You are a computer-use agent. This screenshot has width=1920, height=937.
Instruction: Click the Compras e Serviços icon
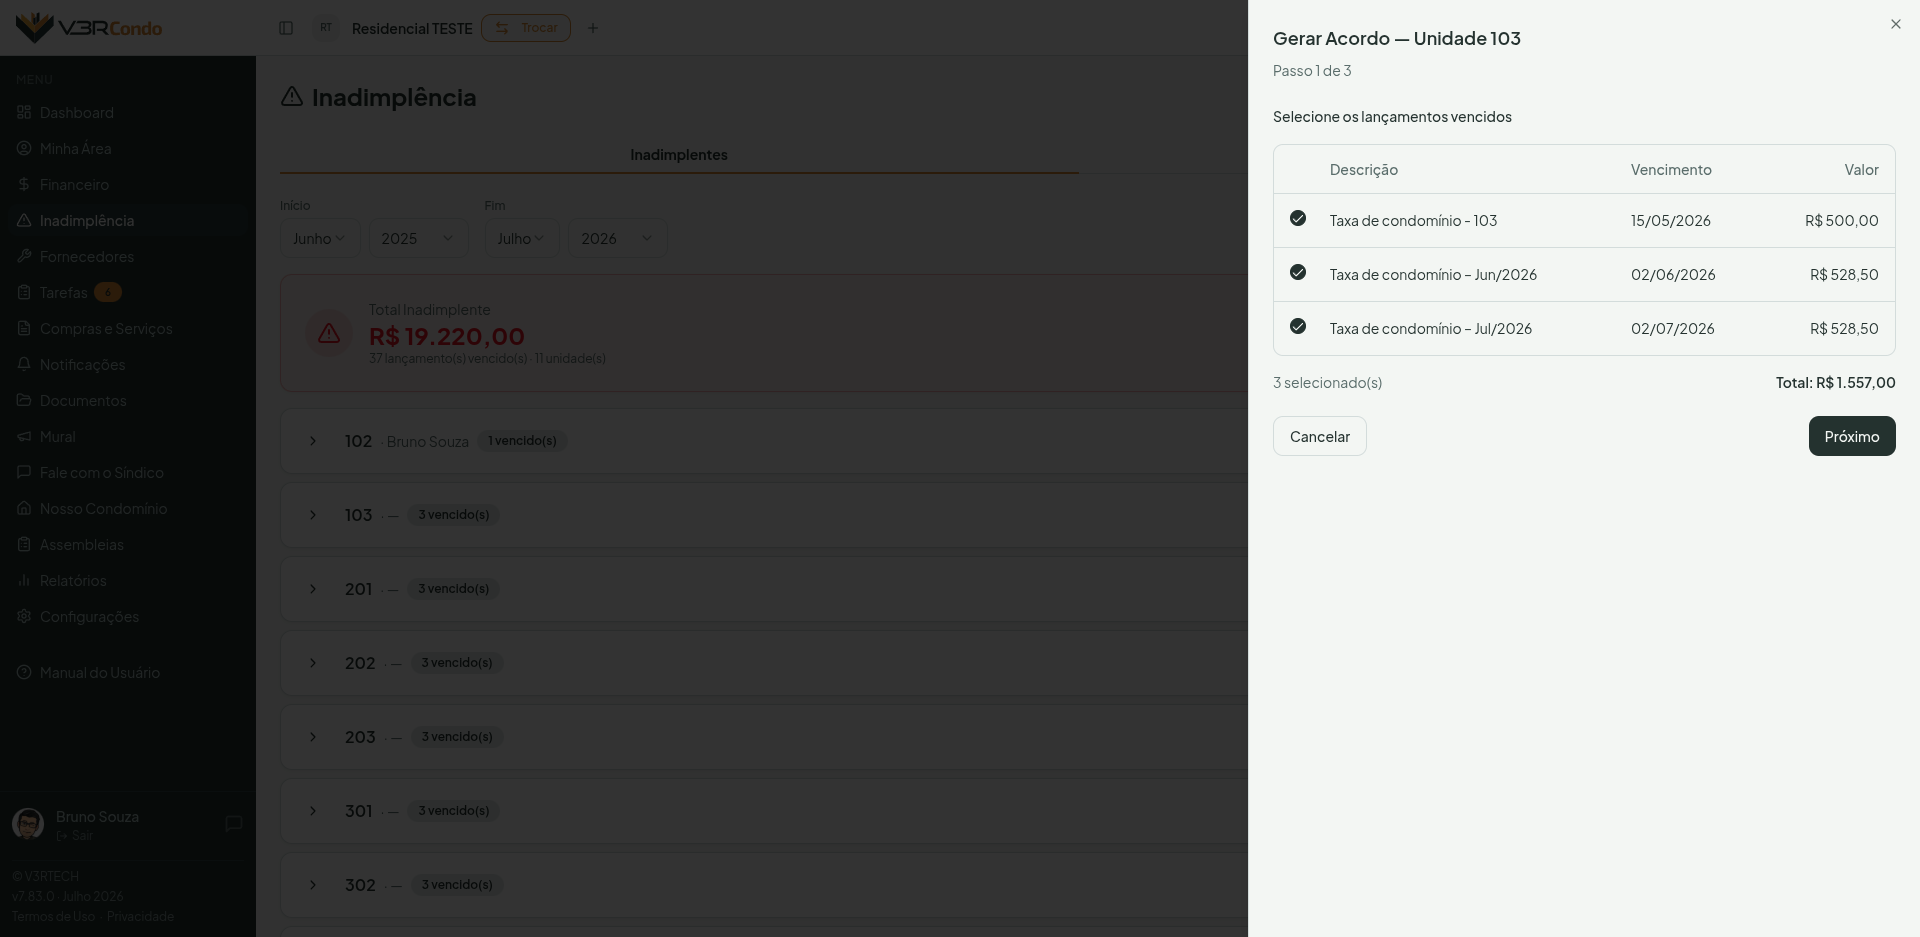tap(24, 328)
